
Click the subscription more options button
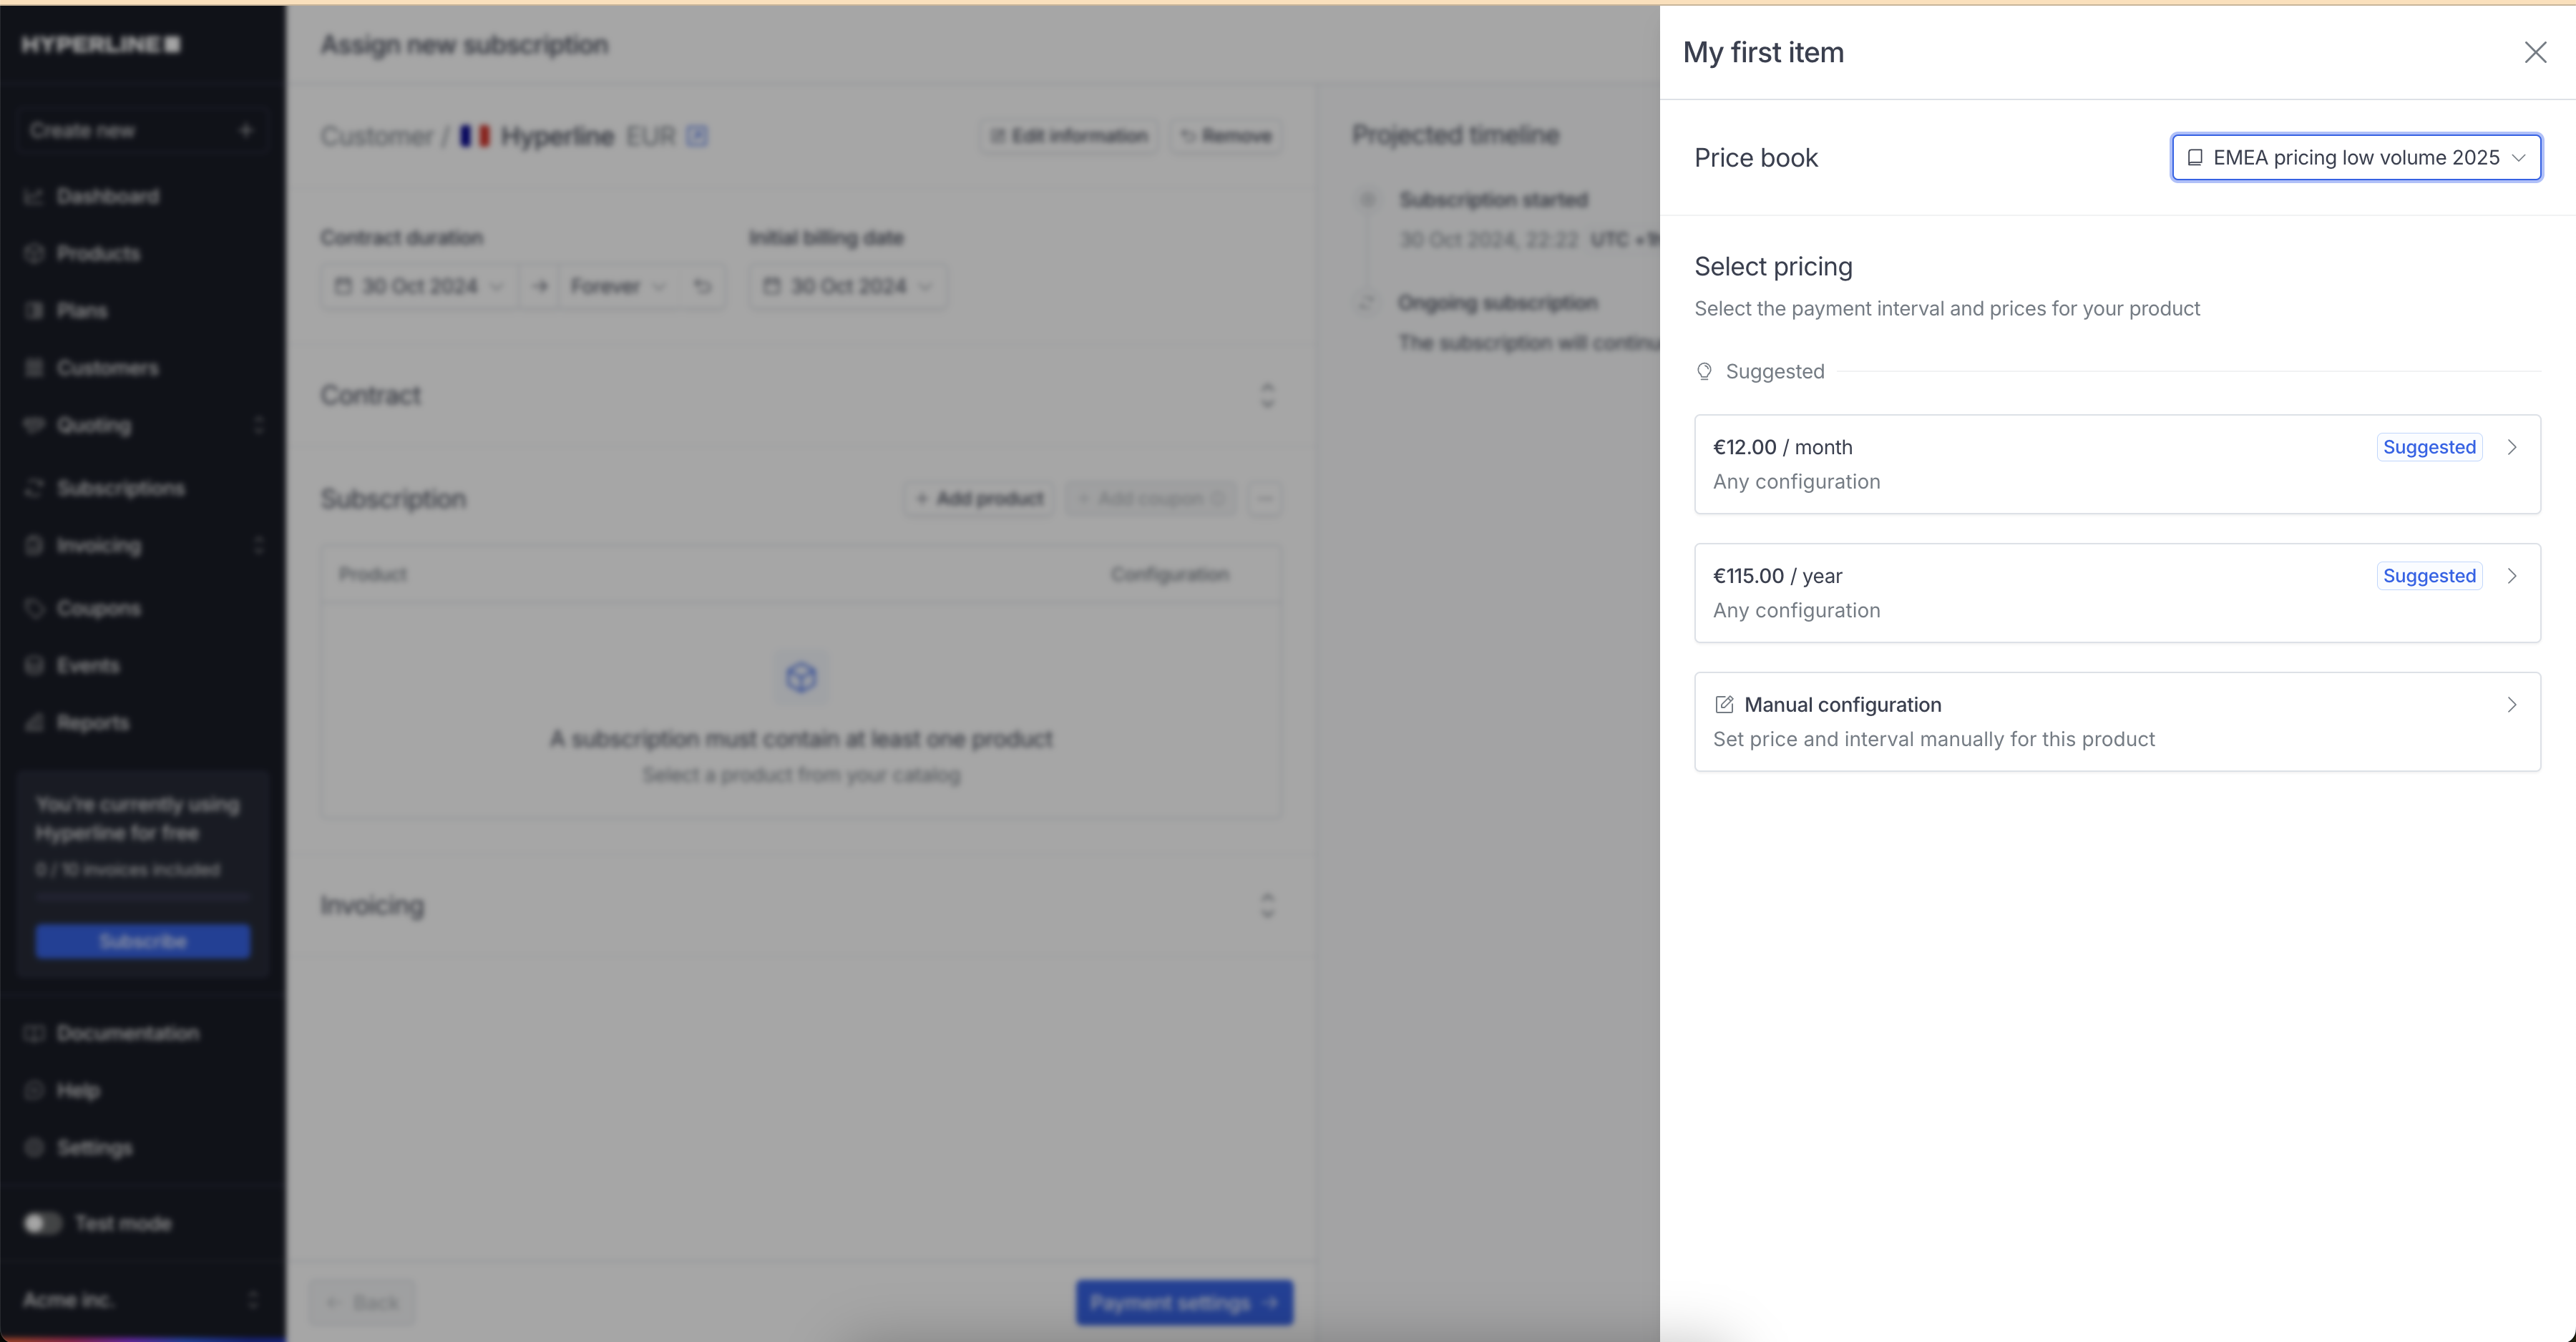[1265, 498]
